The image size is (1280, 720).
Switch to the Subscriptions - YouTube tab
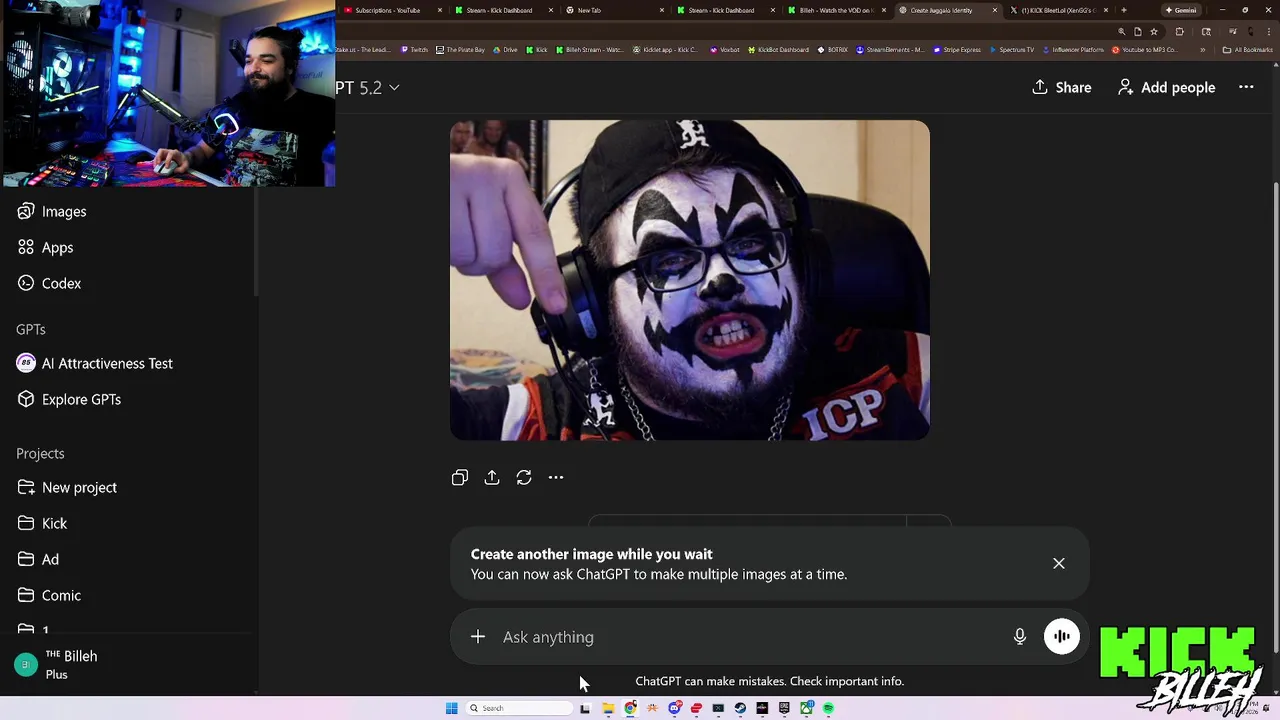coord(392,10)
